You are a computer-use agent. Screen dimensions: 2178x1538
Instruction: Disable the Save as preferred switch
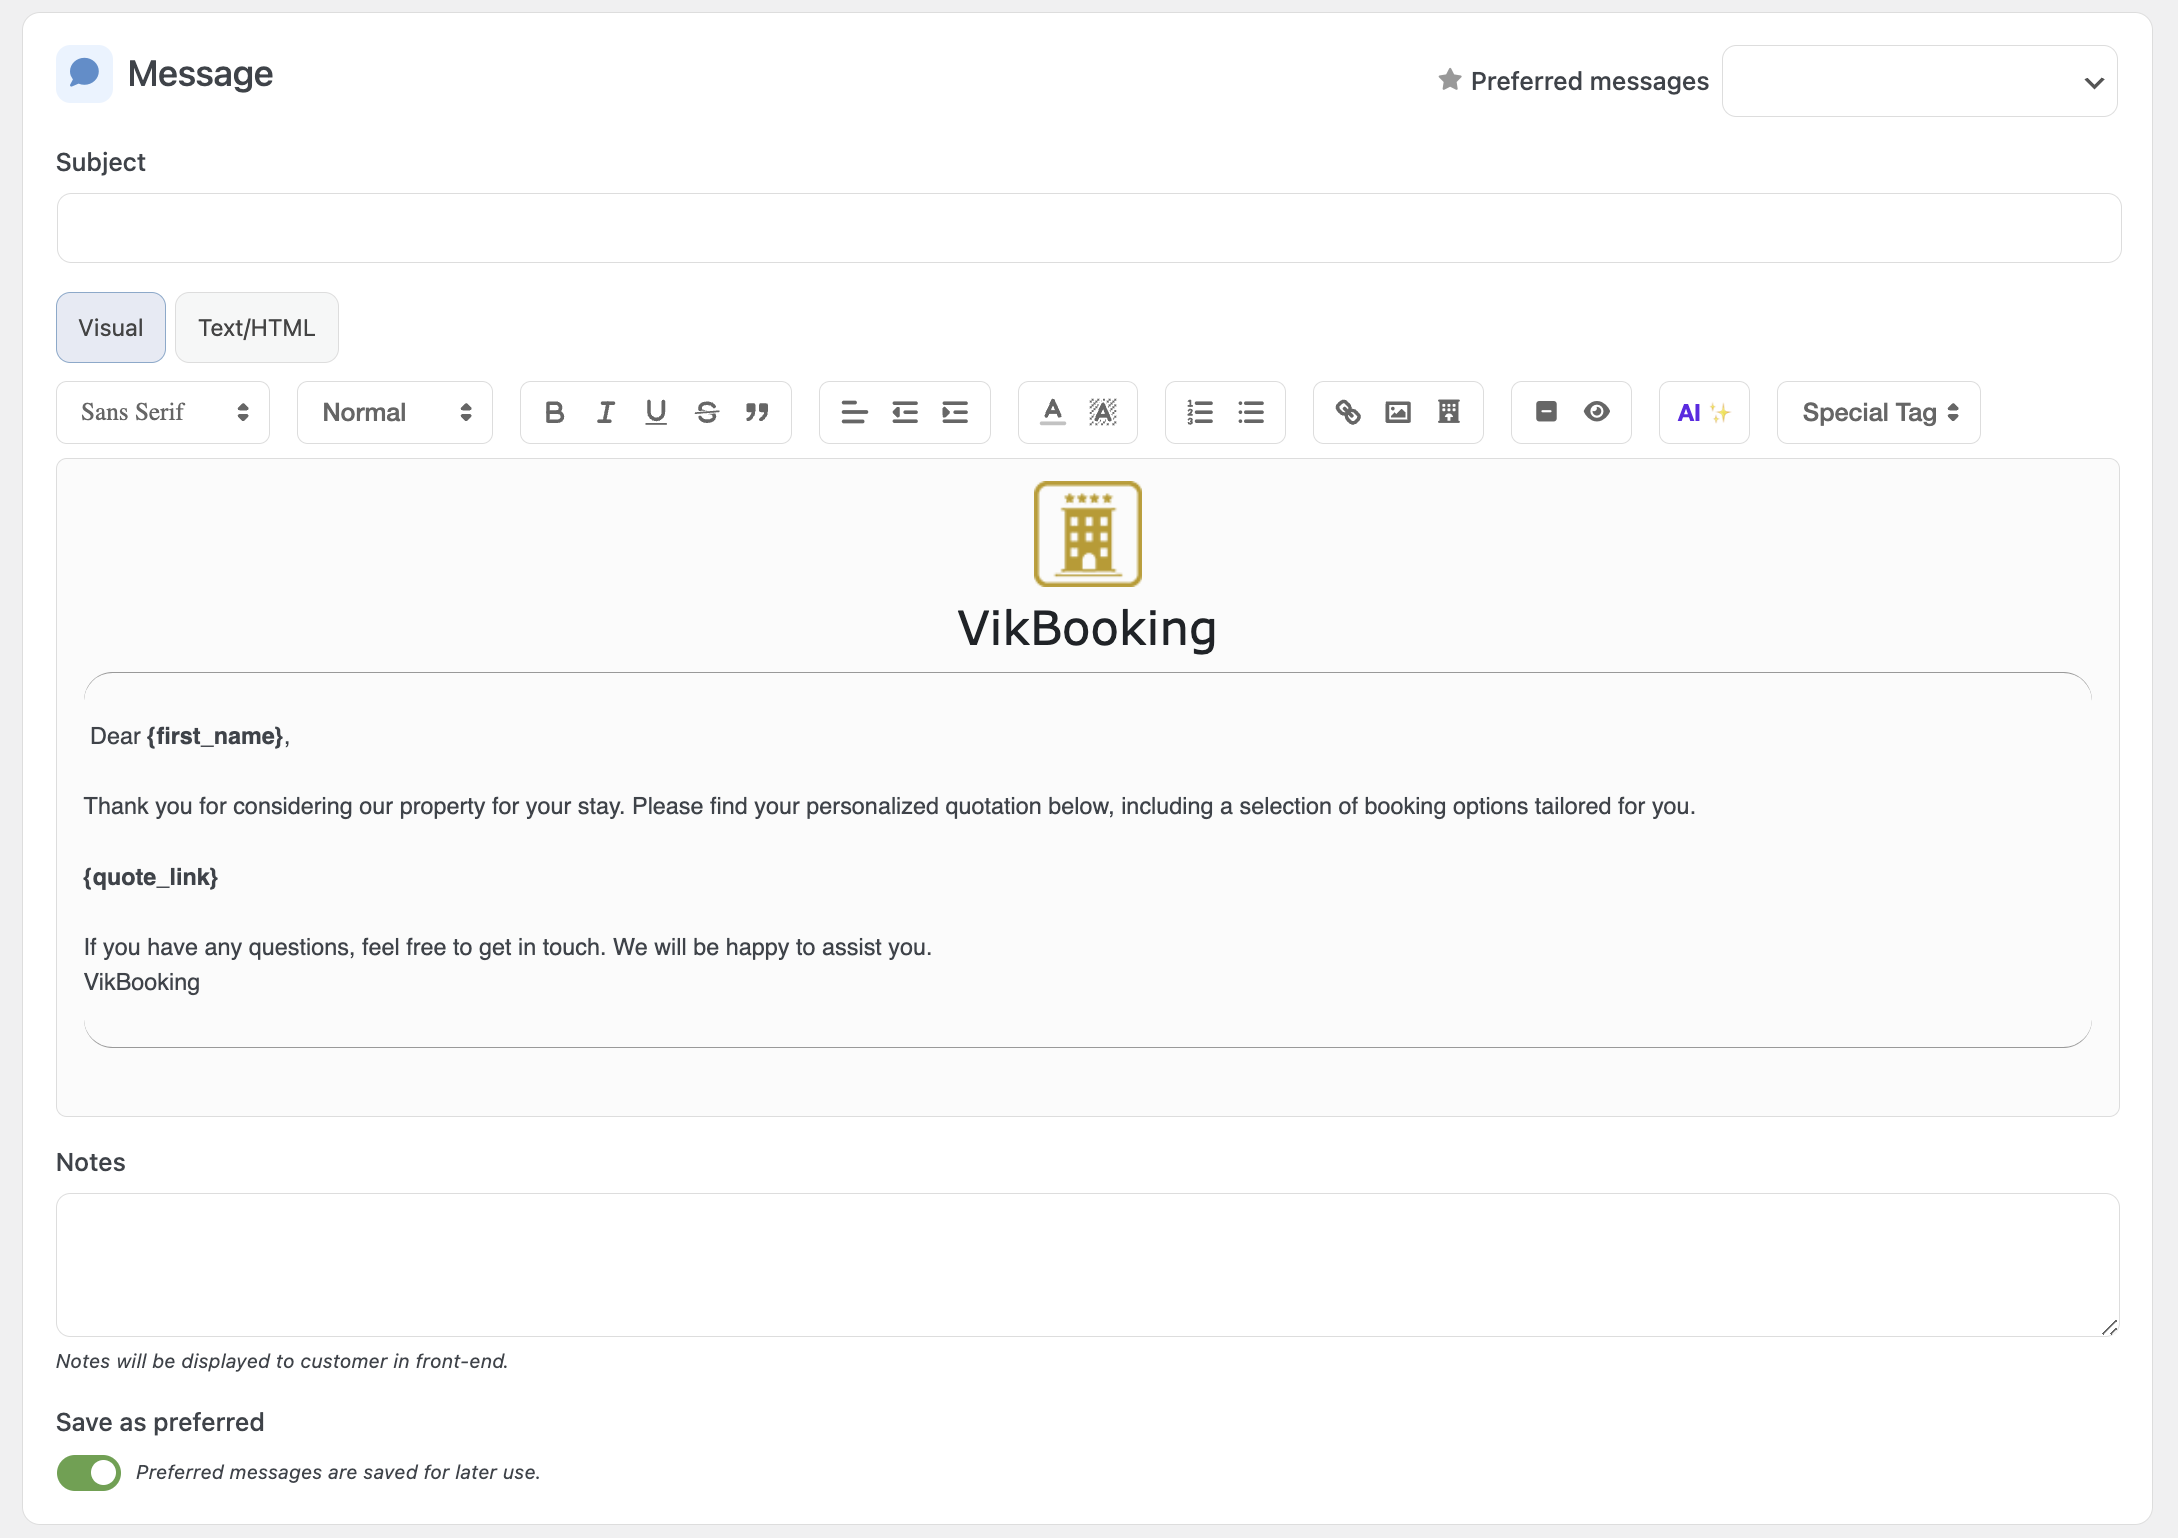click(89, 1472)
